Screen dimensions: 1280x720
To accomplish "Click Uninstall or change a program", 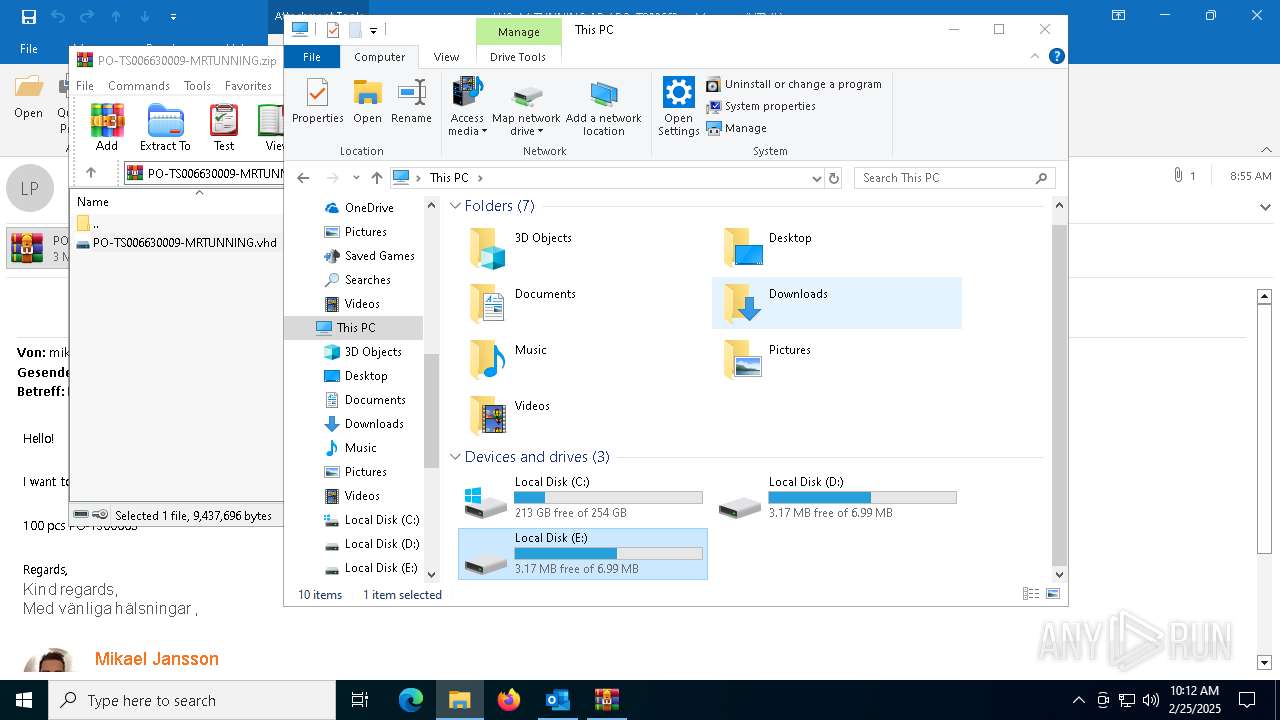I will point(794,84).
